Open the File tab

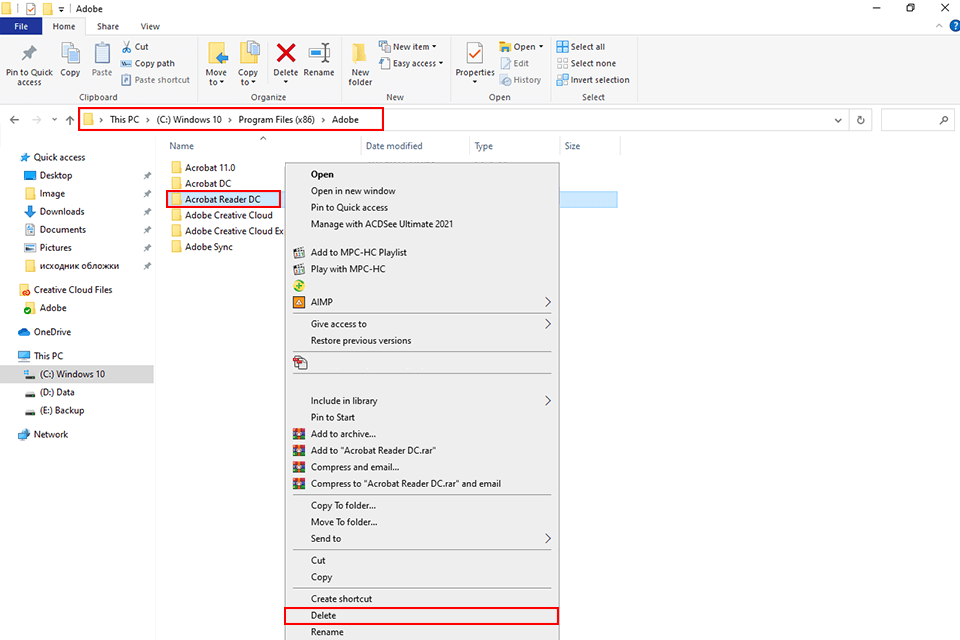[21, 26]
